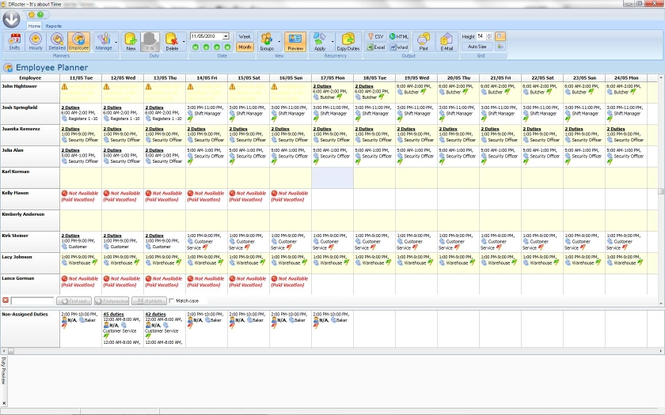Open the date picker dropdown
The width and height of the screenshot is (665, 415).
click(226, 36)
